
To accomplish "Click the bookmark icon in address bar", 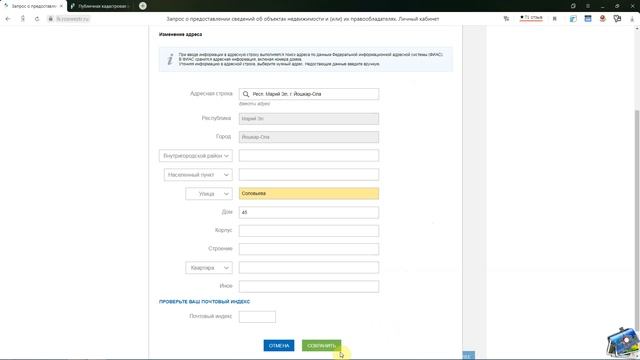I will (554, 19).
